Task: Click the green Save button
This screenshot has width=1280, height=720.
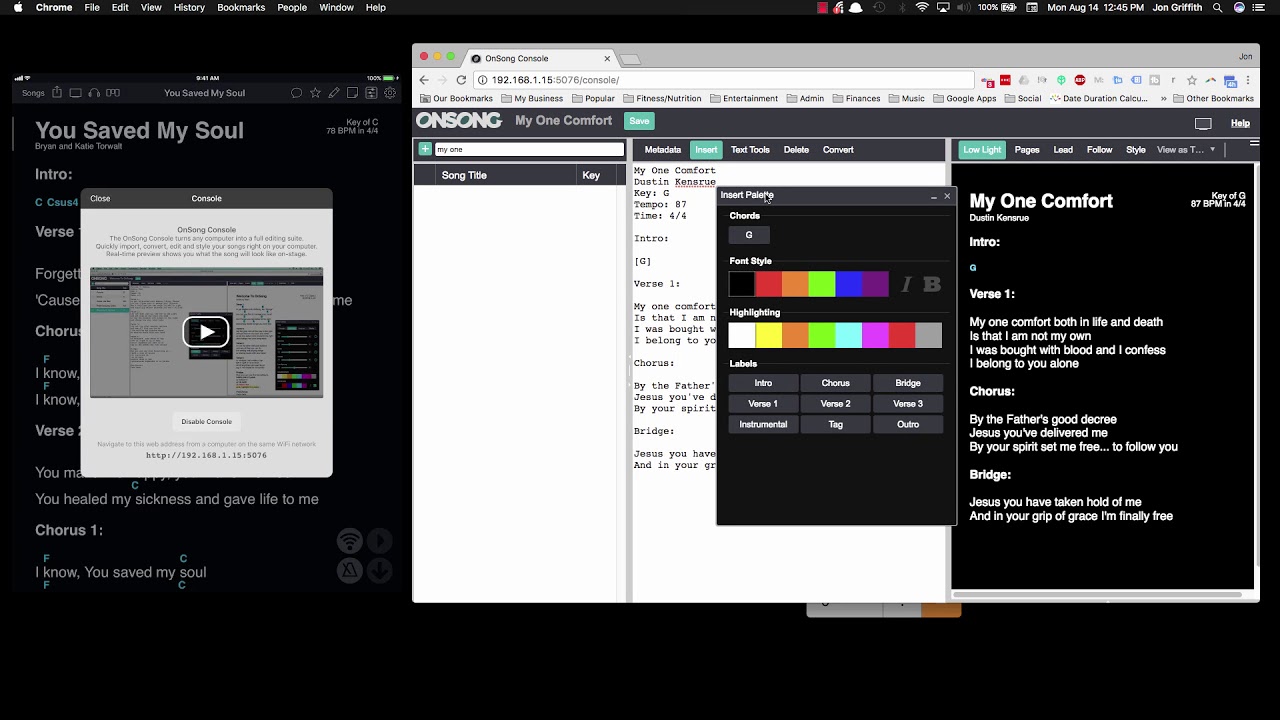Action: tap(639, 121)
